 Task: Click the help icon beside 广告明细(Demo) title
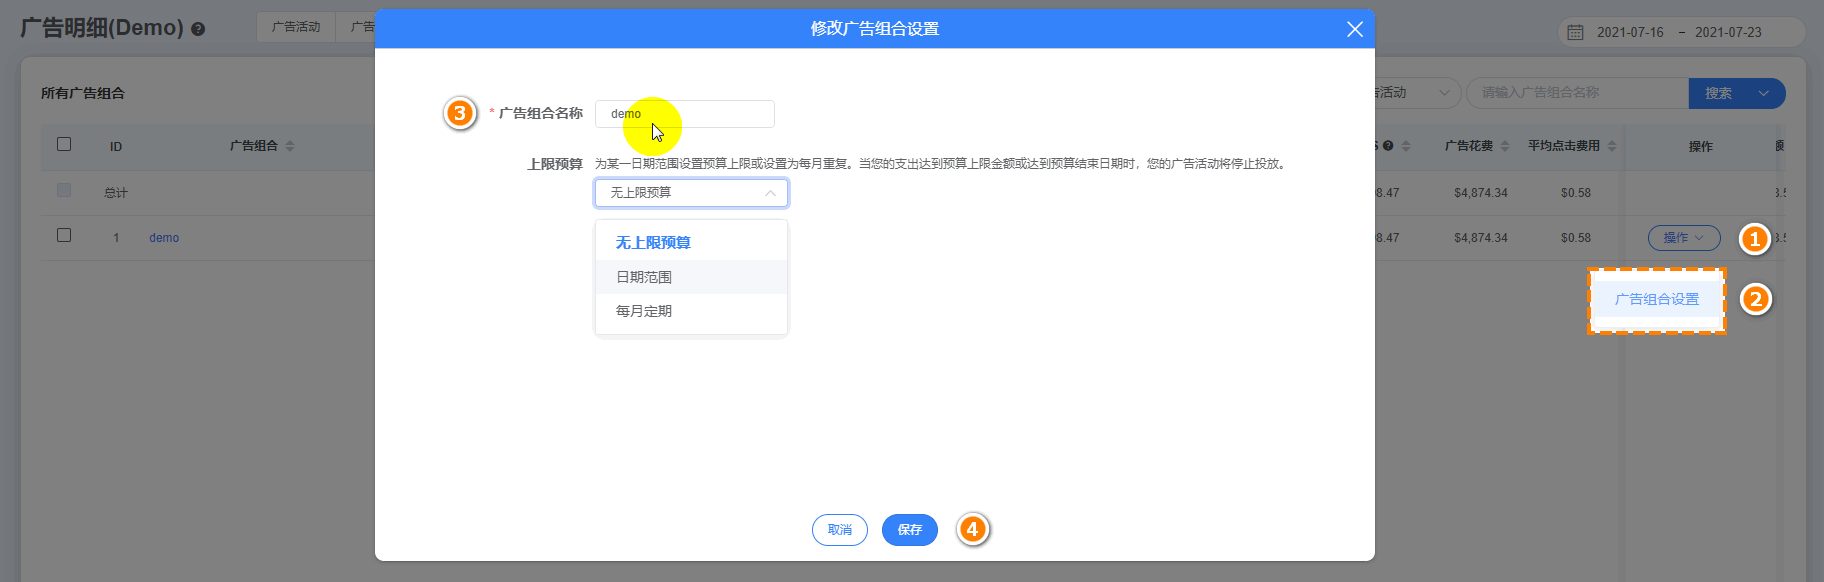(198, 29)
